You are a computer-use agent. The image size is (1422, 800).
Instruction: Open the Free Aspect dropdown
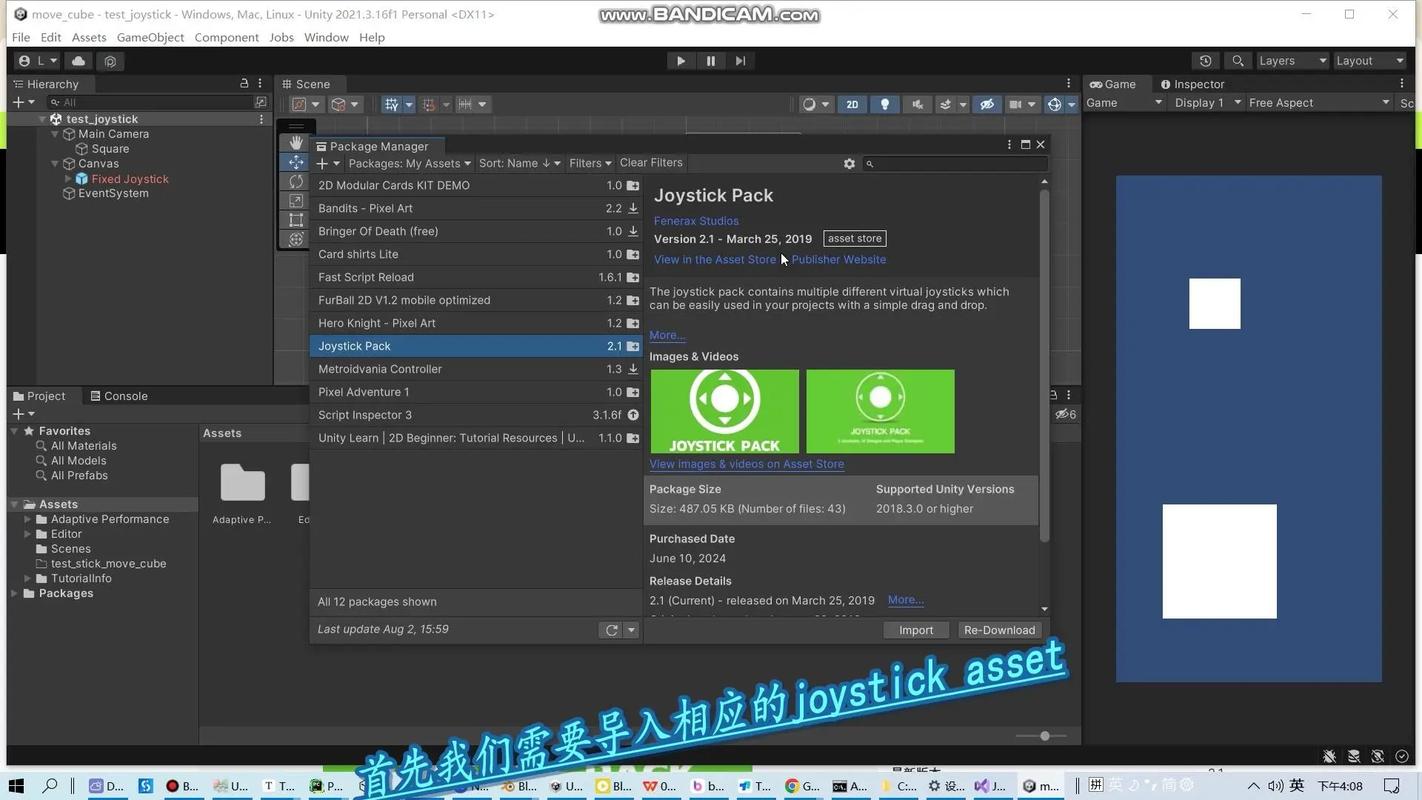click(1319, 103)
